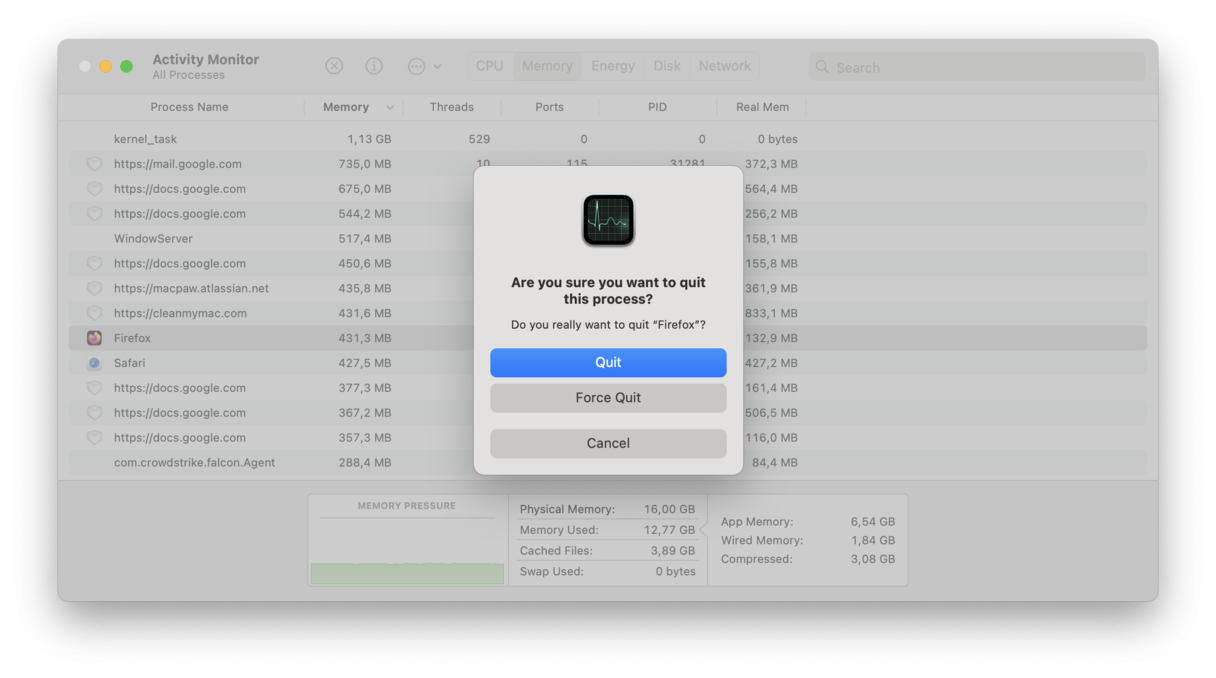Click the Activity Monitor icon in the dialog
Screen dimensions: 1216x678
coord(608,219)
